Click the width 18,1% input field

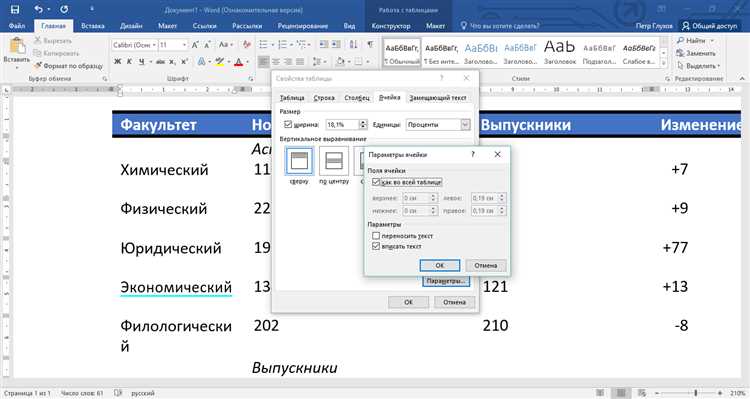[342, 124]
